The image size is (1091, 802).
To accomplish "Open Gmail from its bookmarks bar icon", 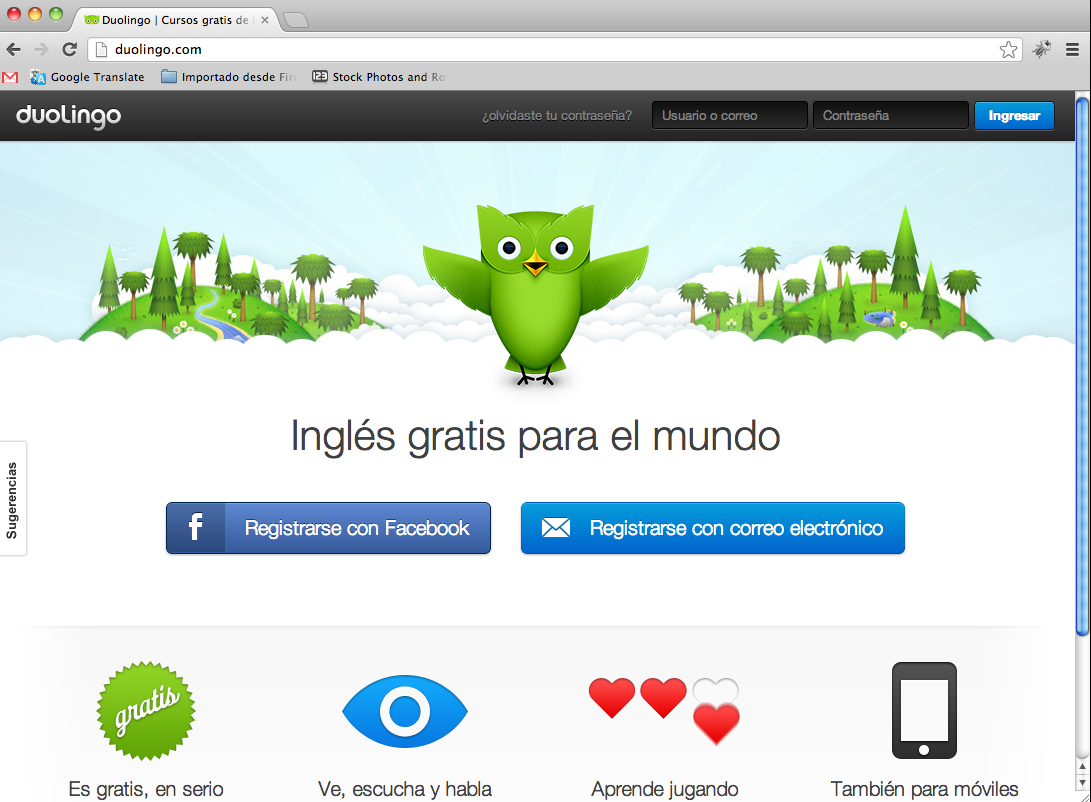I will [9, 76].
